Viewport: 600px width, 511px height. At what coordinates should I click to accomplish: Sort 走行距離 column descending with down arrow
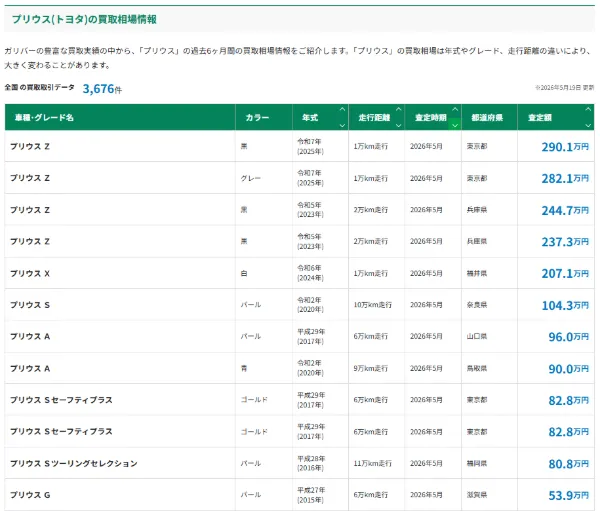(398, 125)
